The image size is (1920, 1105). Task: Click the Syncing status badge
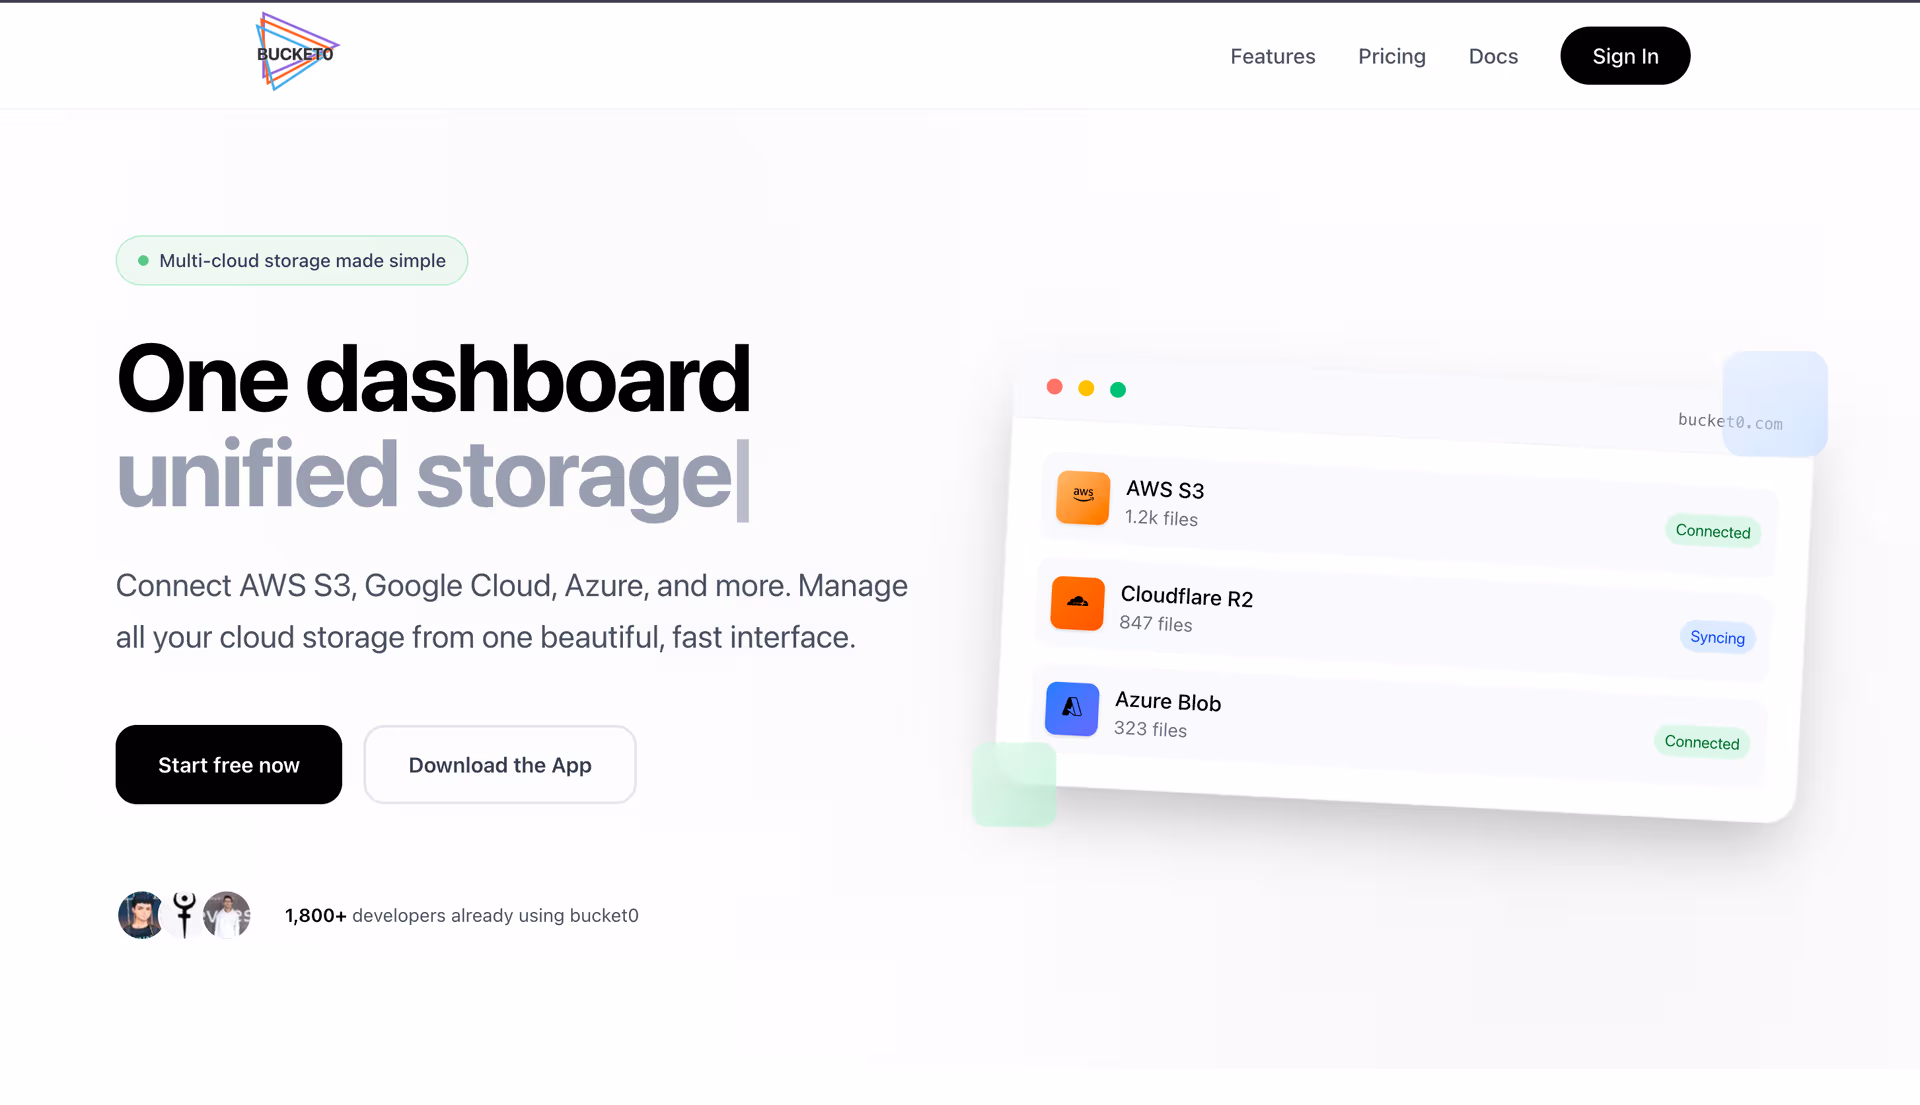1717,637
